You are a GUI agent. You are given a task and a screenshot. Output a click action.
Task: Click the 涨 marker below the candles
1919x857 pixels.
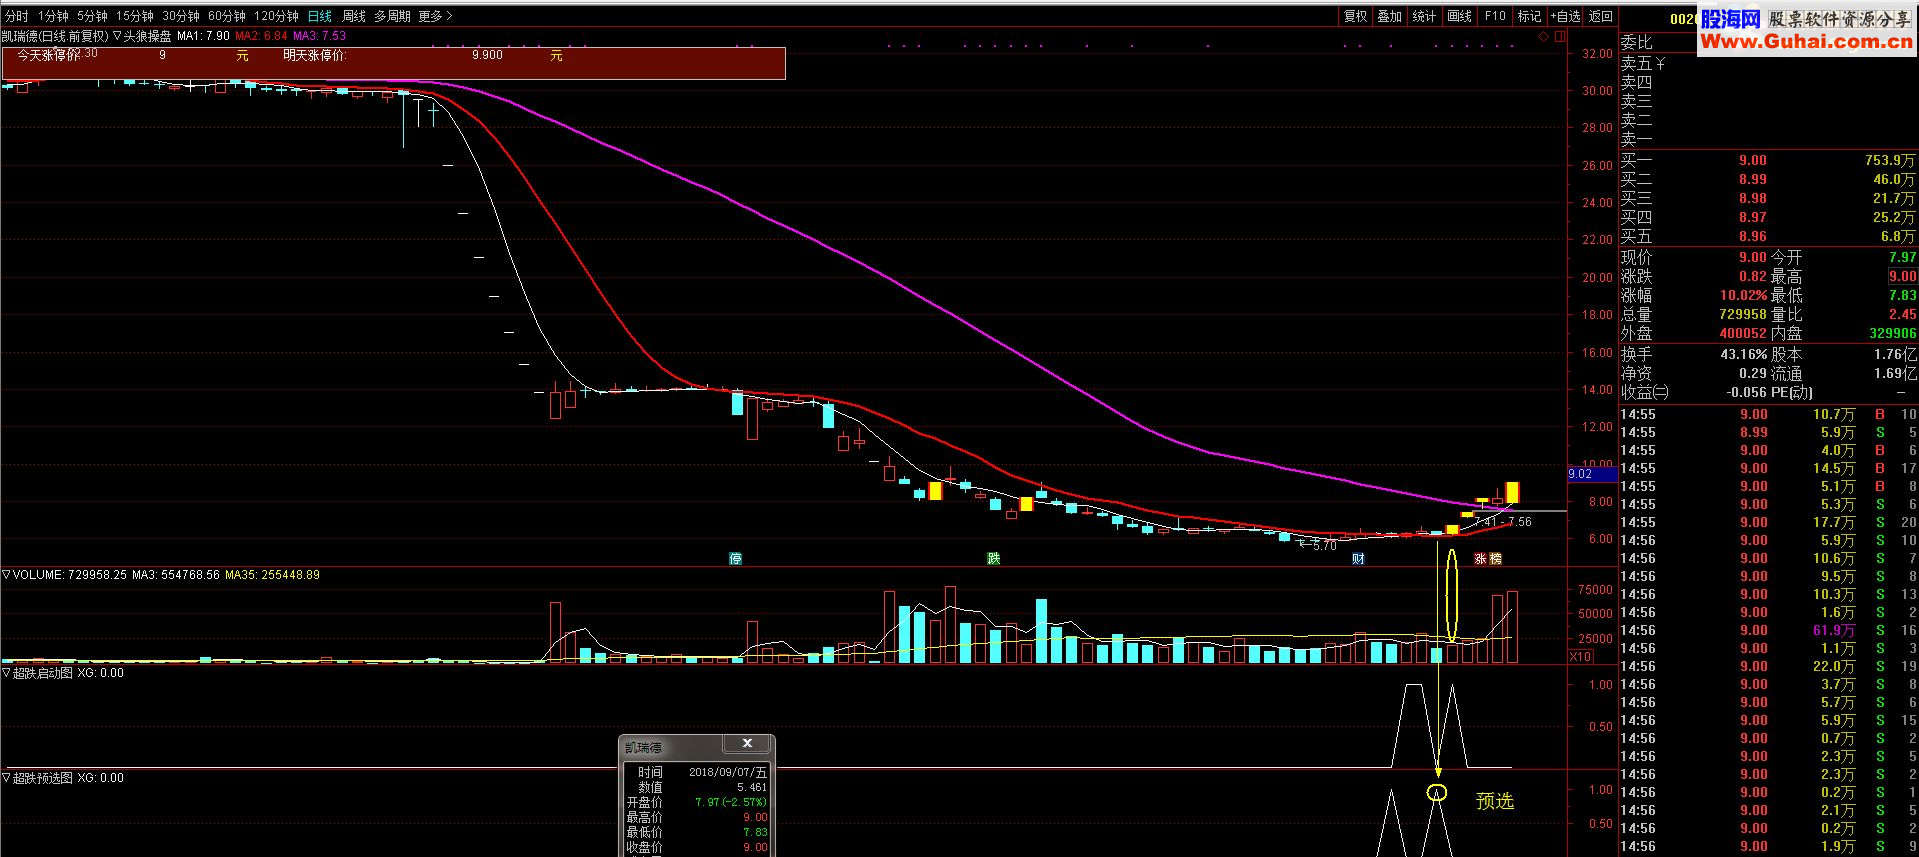point(1480,558)
